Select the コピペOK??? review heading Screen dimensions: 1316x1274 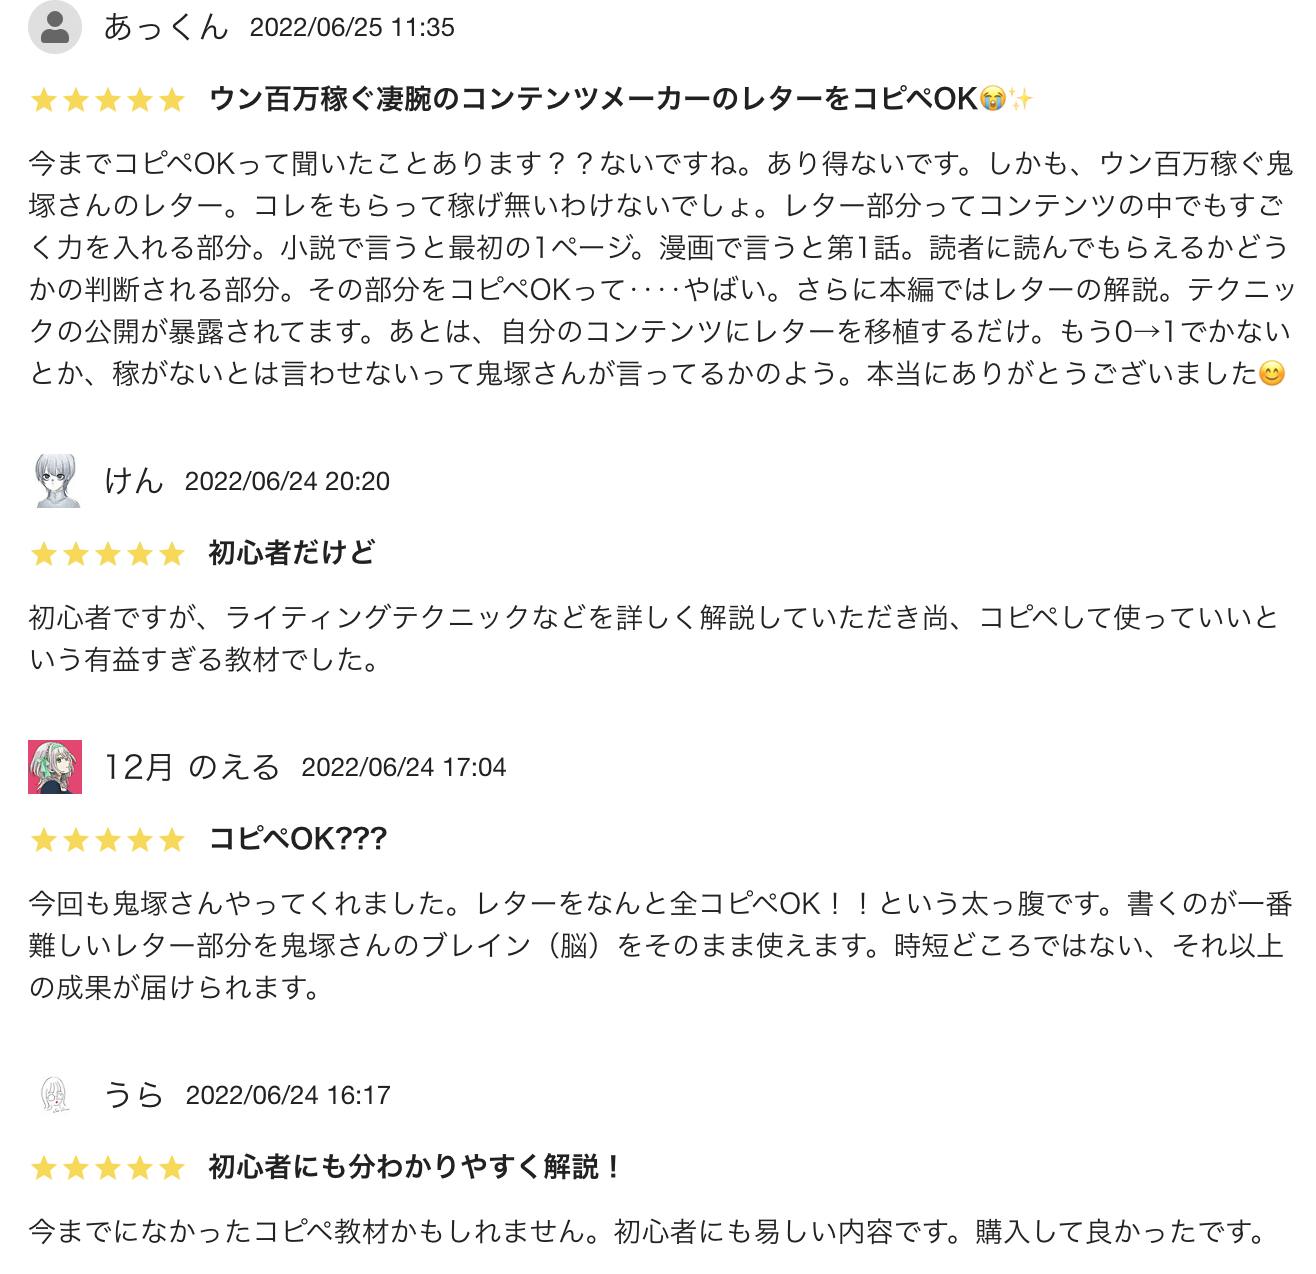[x=297, y=839]
